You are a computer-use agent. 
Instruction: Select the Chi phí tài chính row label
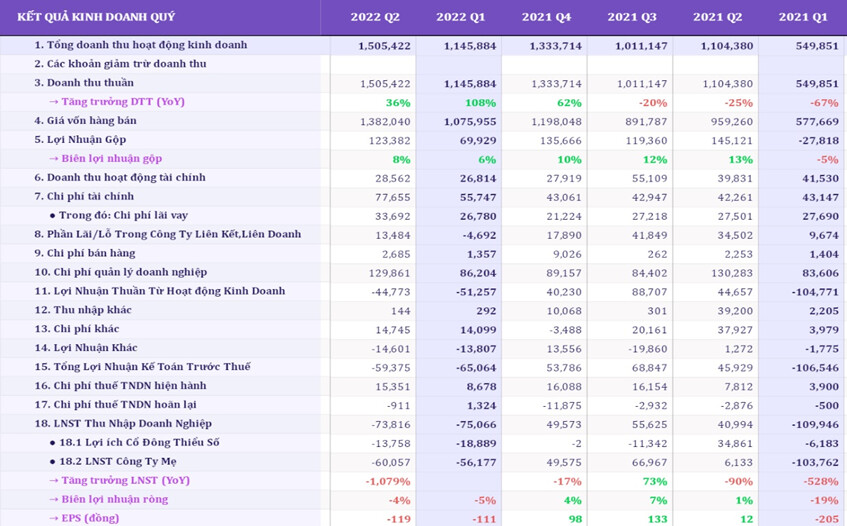(x=88, y=196)
